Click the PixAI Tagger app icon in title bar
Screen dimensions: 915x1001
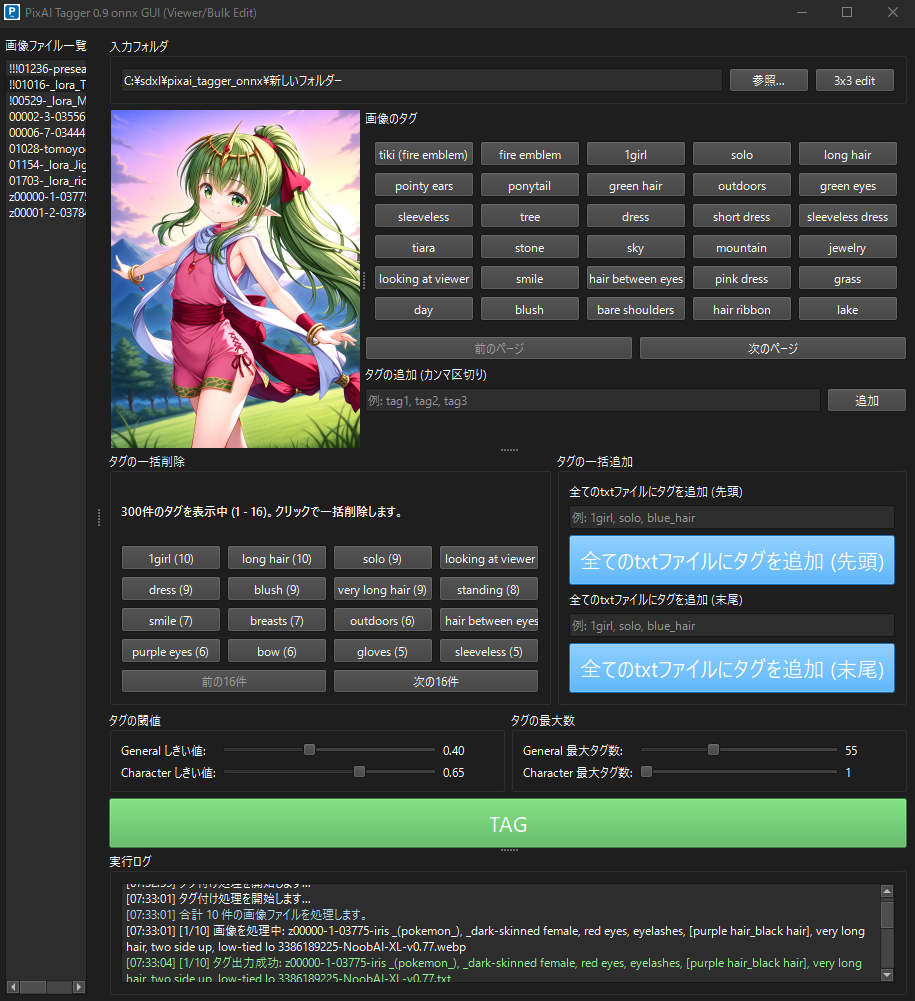[11, 12]
